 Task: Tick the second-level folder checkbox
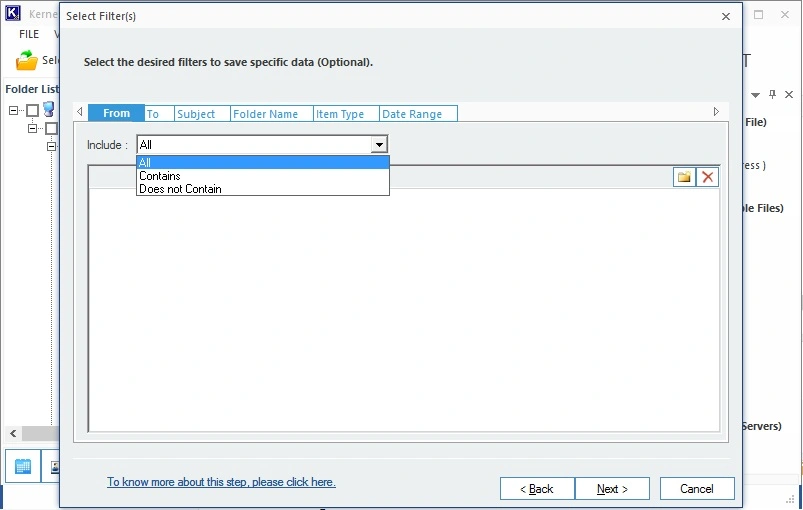tap(50, 129)
